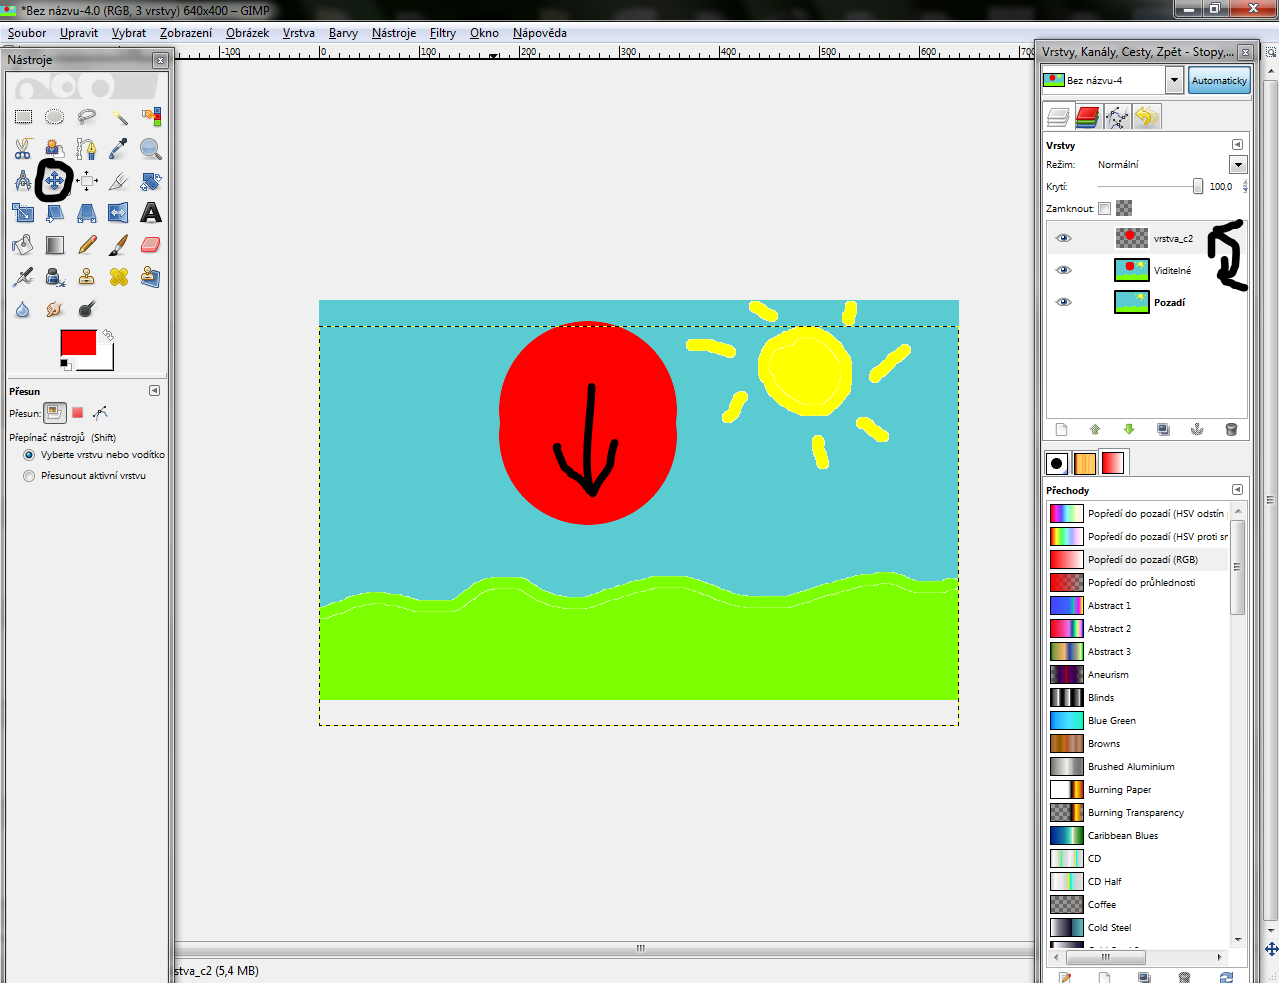The height and width of the screenshot is (983, 1279).
Task: Switch to the Channels tab
Action: (1087, 118)
